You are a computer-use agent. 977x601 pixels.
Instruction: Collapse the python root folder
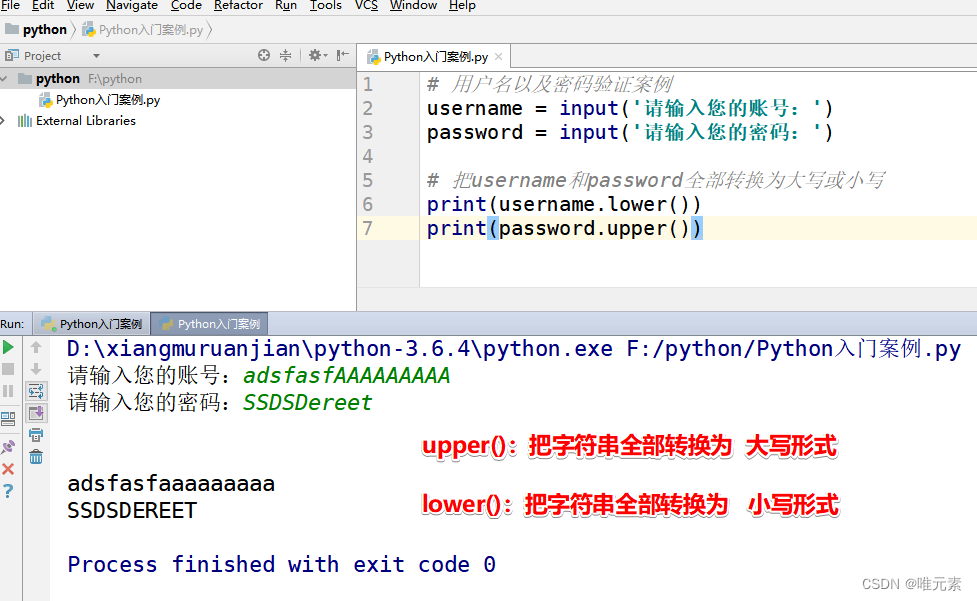tap(5, 78)
